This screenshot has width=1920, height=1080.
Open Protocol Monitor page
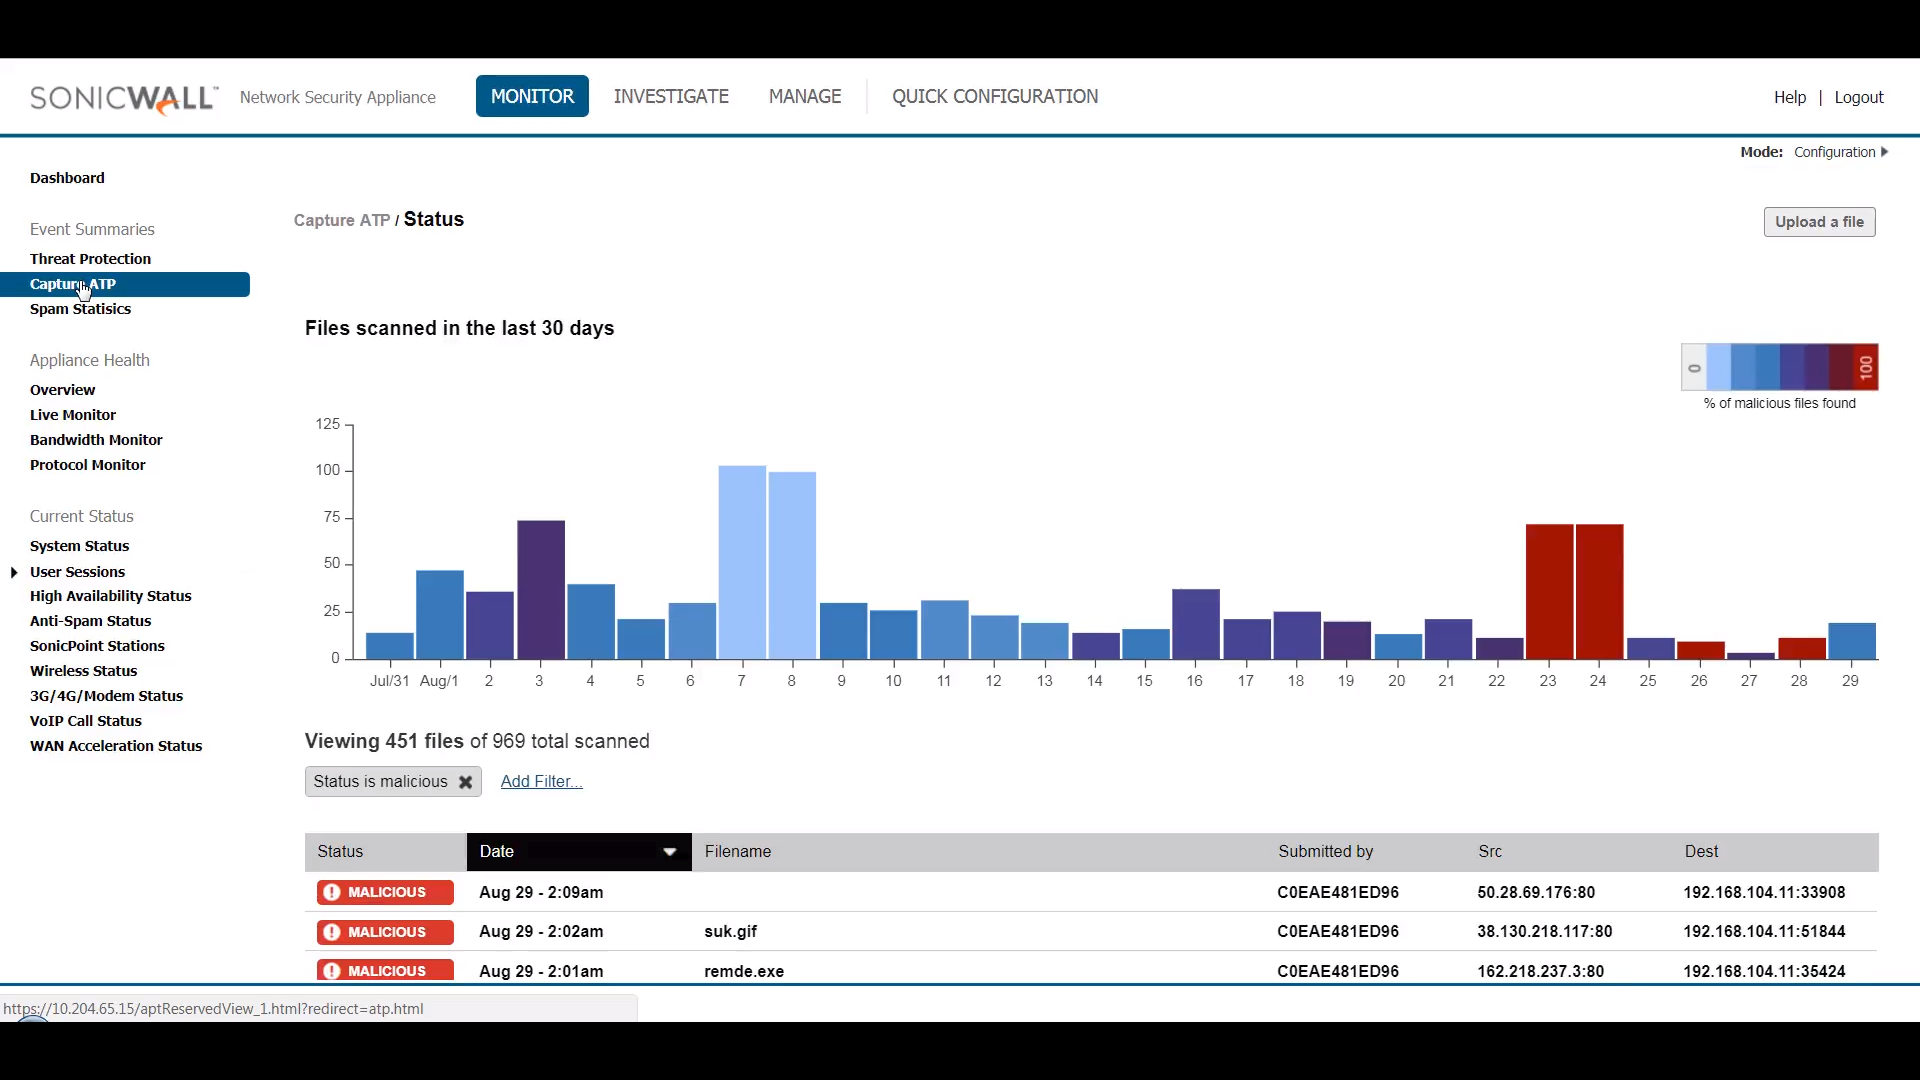point(88,465)
